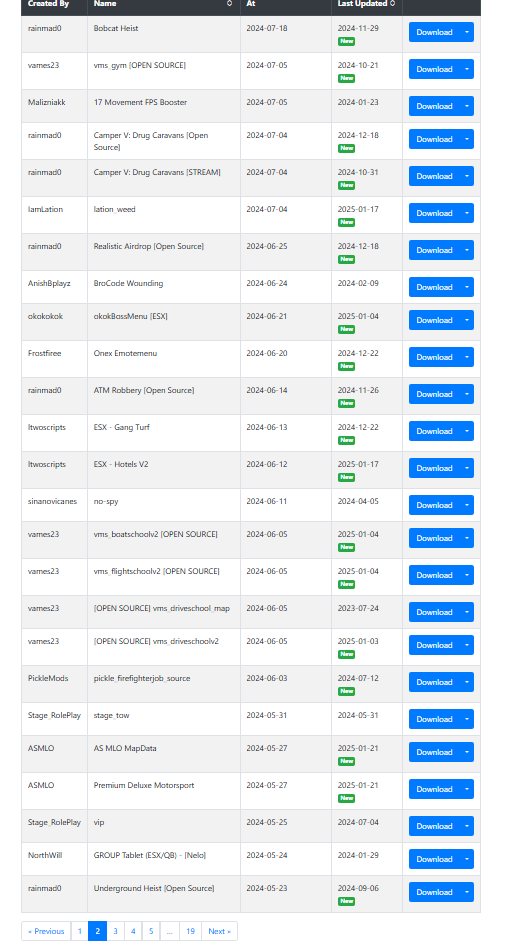Download Bobcat Heist script
The image size is (506, 946).
(x=434, y=32)
